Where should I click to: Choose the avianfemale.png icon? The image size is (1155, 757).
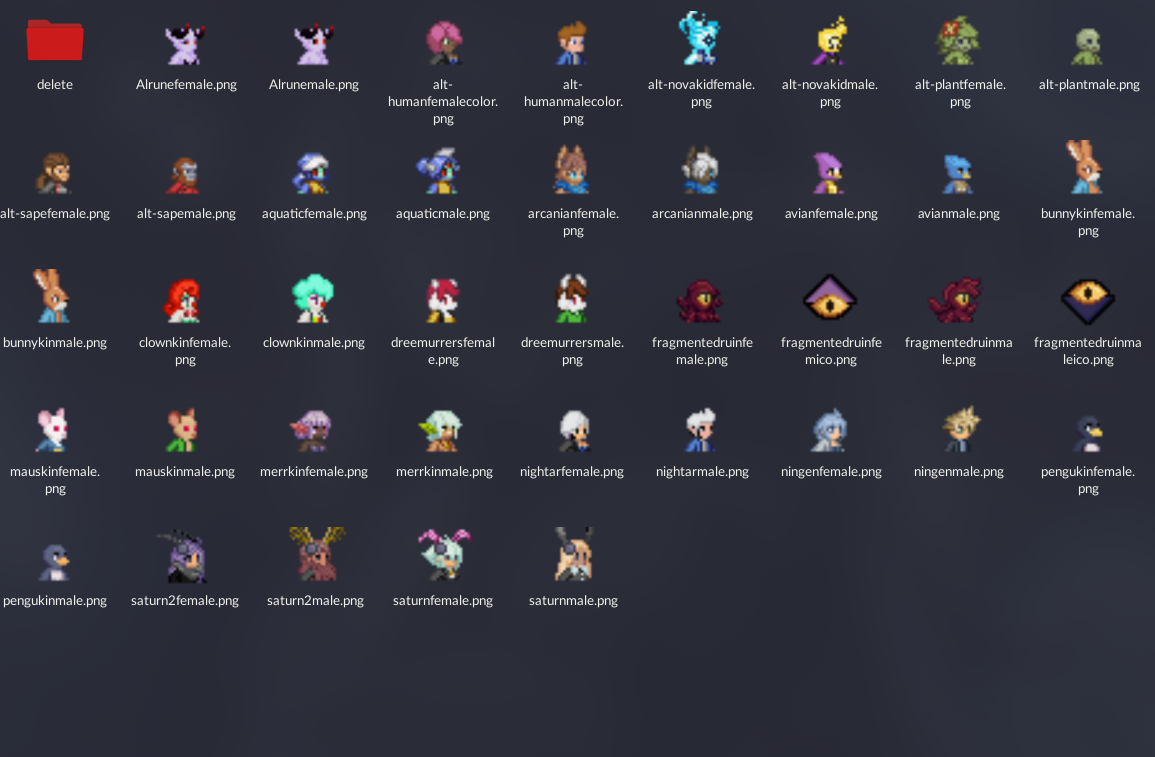coord(830,173)
